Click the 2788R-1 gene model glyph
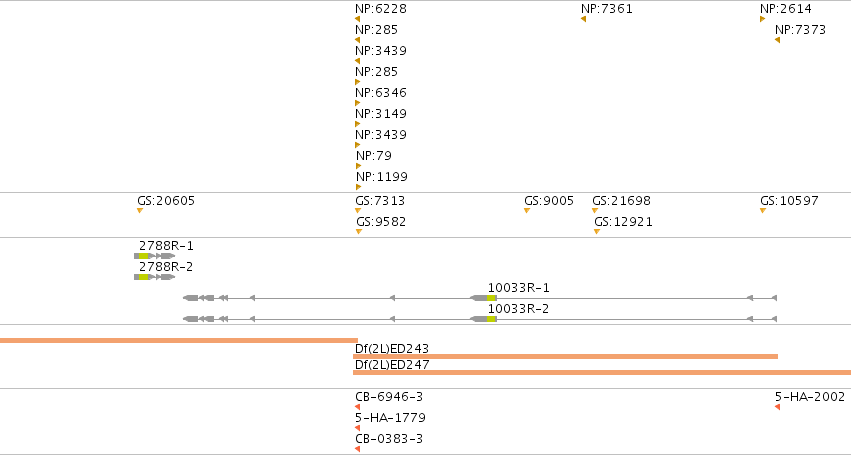The height and width of the screenshot is (455, 851). (155, 256)
